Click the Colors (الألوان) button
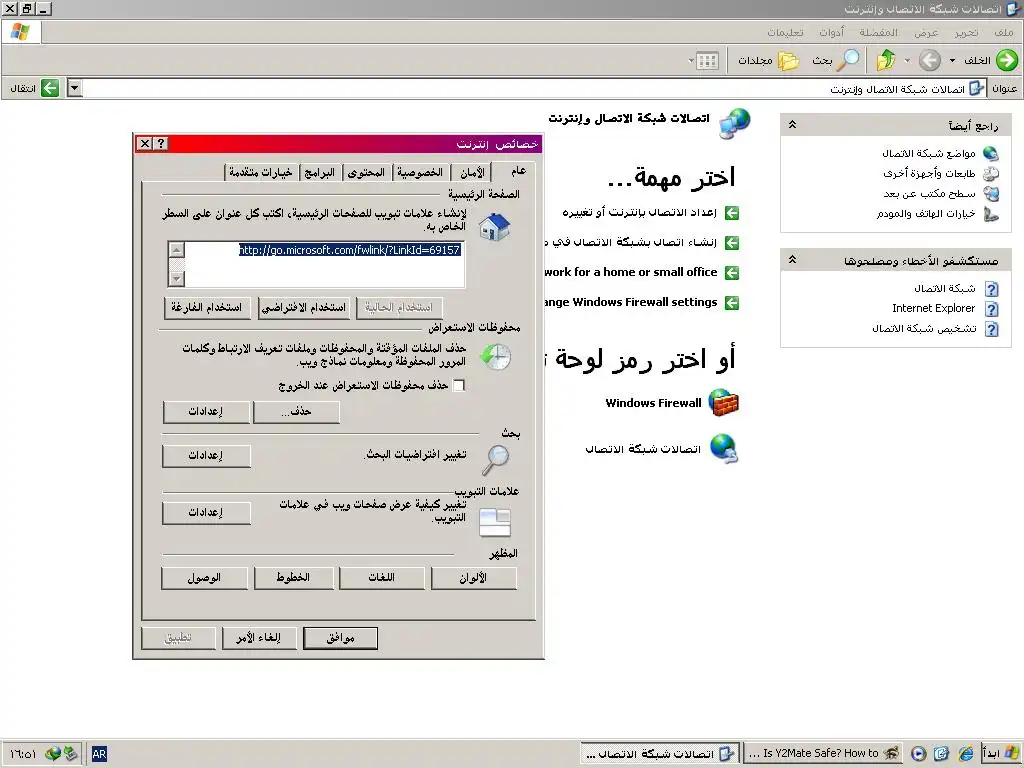Image resolution: width=1024 pixels, height=768 pixels. [x=473, y=578]
